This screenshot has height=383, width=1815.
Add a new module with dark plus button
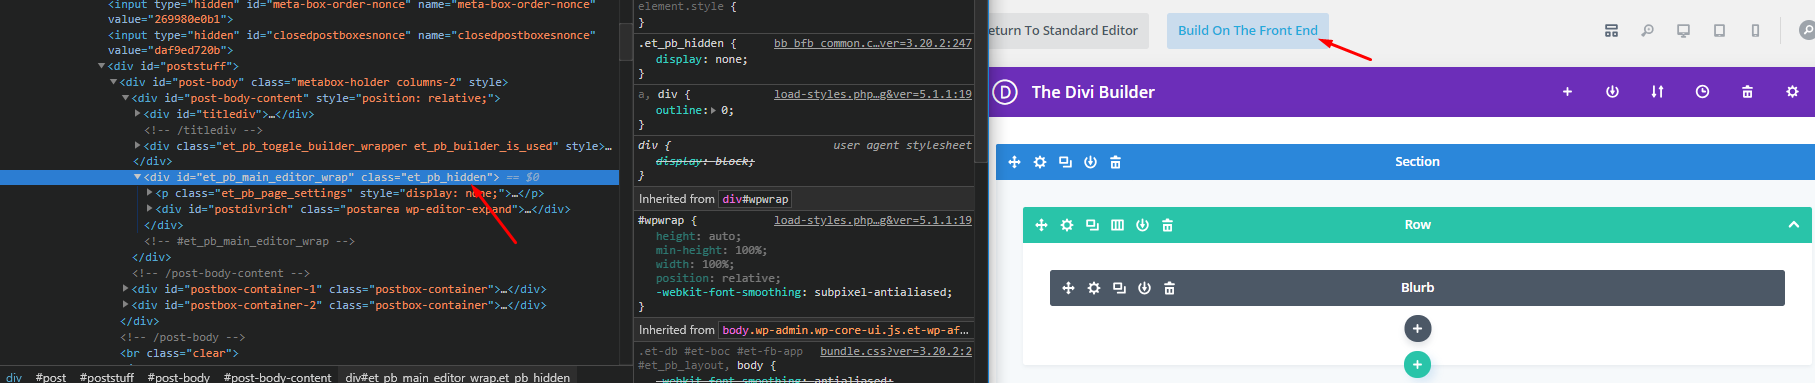pos(1417,328)
